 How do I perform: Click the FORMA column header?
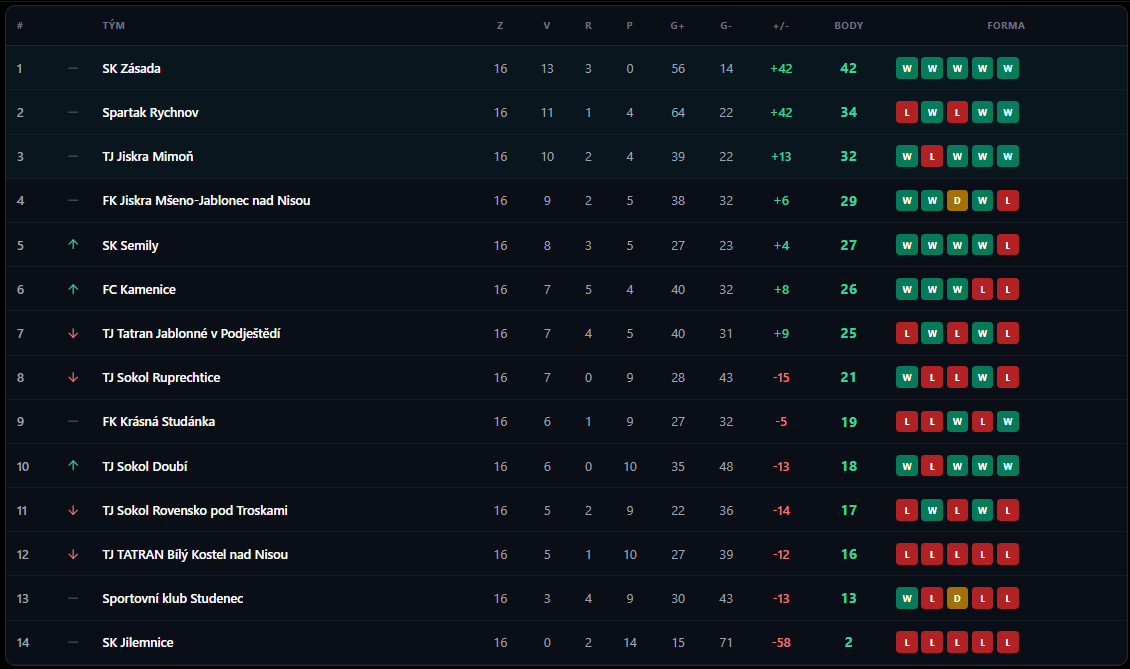1005,26
